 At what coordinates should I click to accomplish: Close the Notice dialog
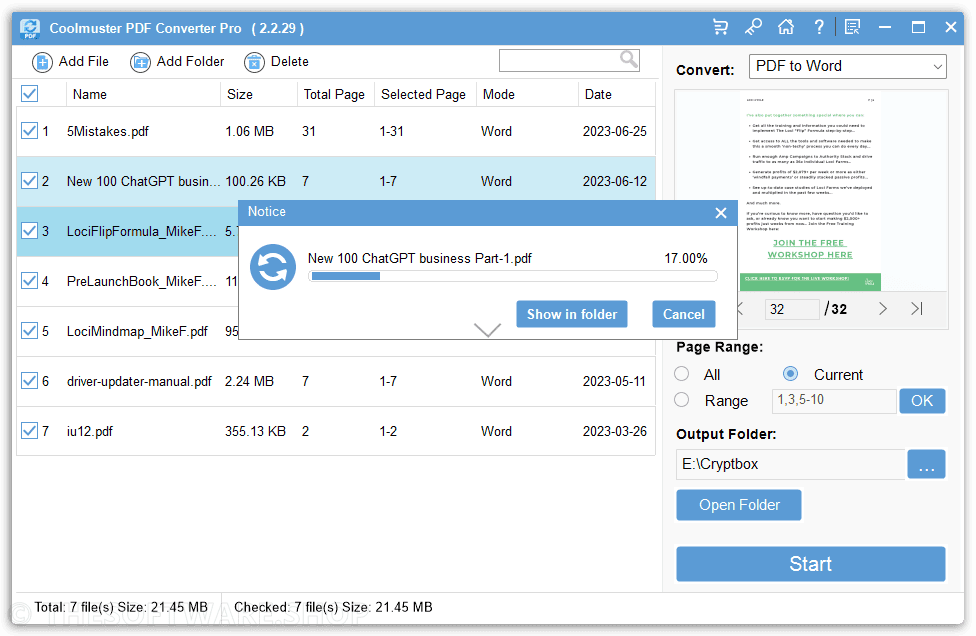[721, 213]
